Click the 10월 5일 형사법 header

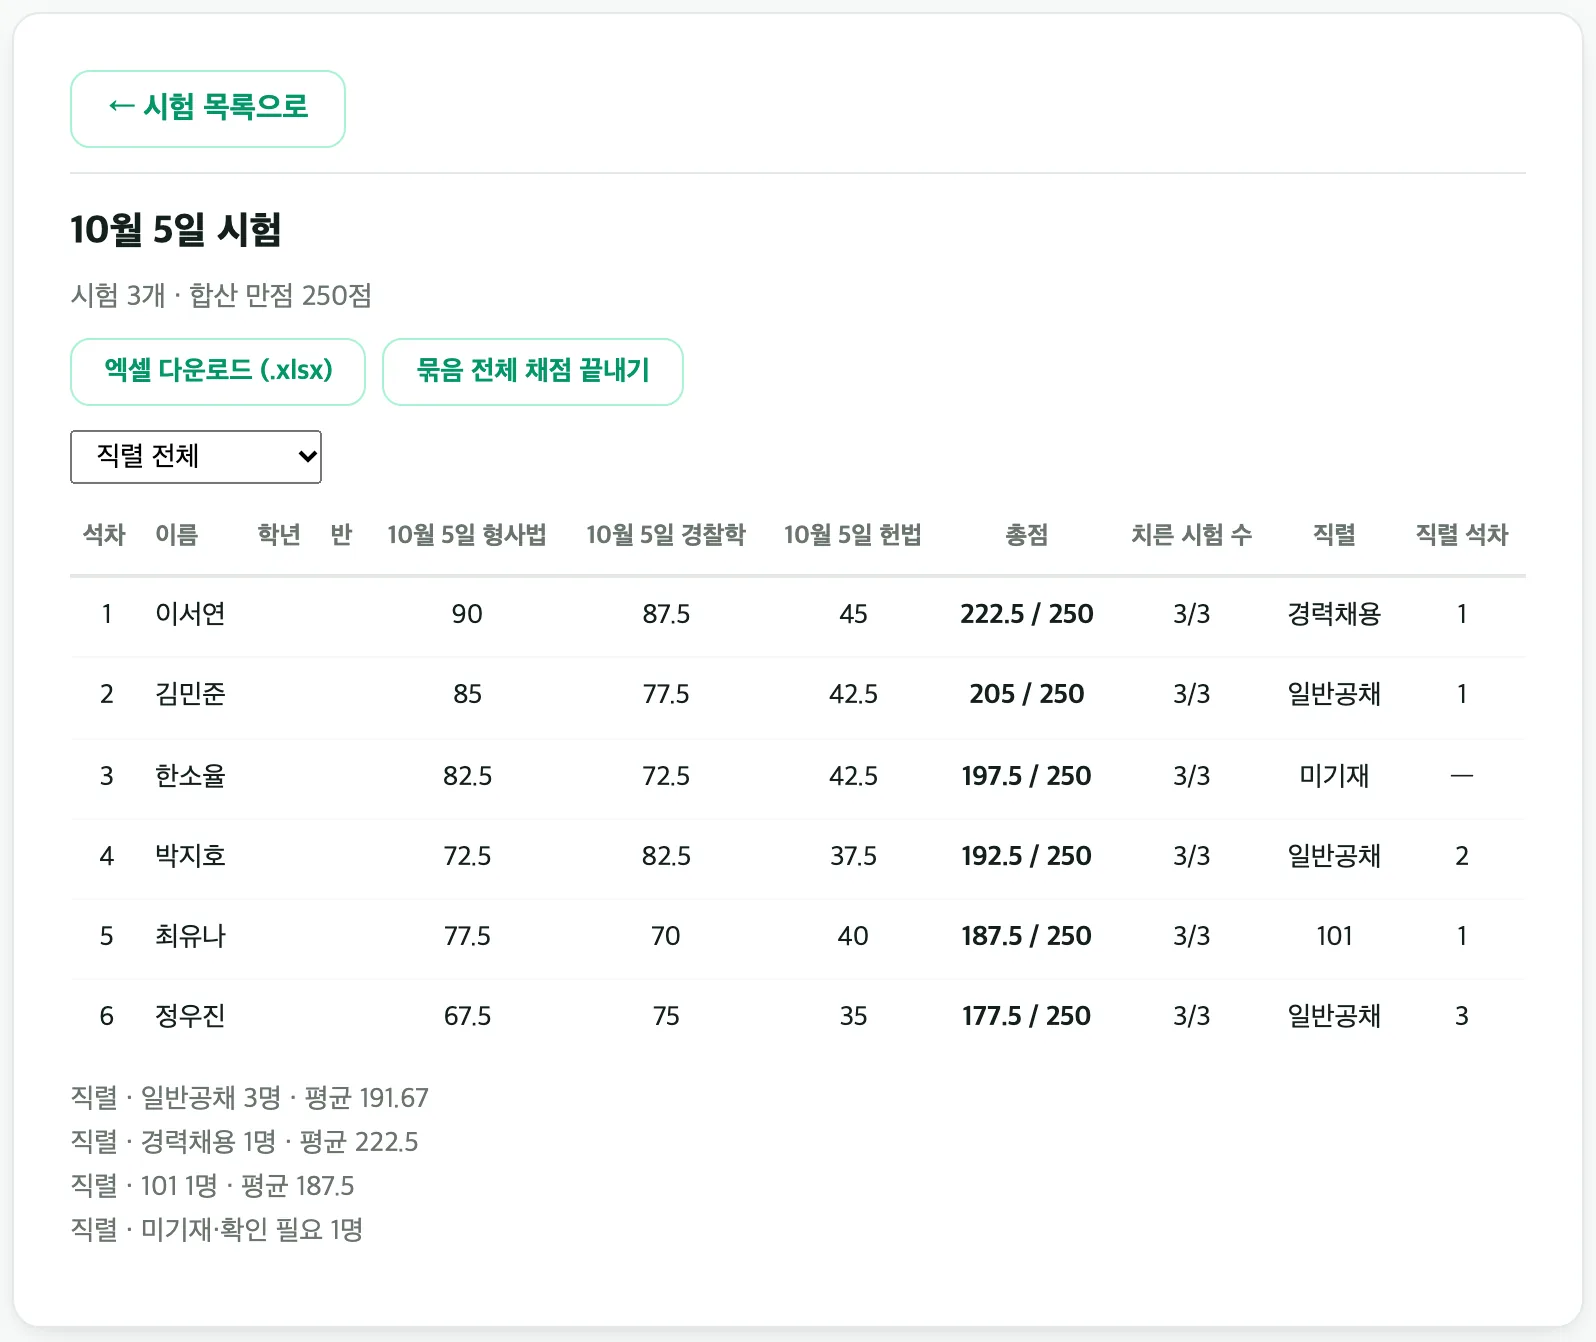click(467, 535)
